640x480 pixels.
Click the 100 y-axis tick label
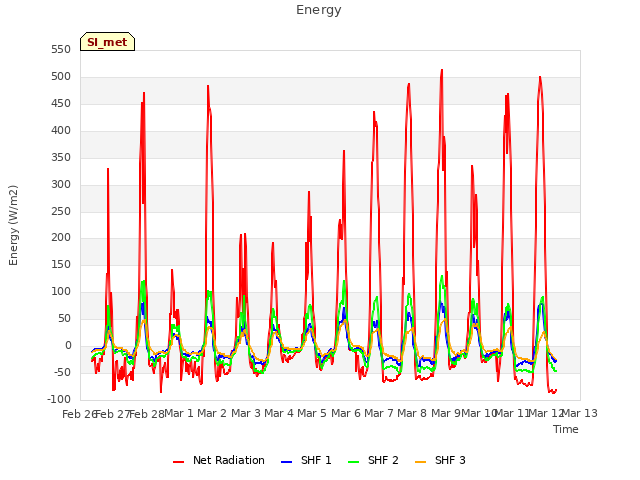tap(61, 291)
